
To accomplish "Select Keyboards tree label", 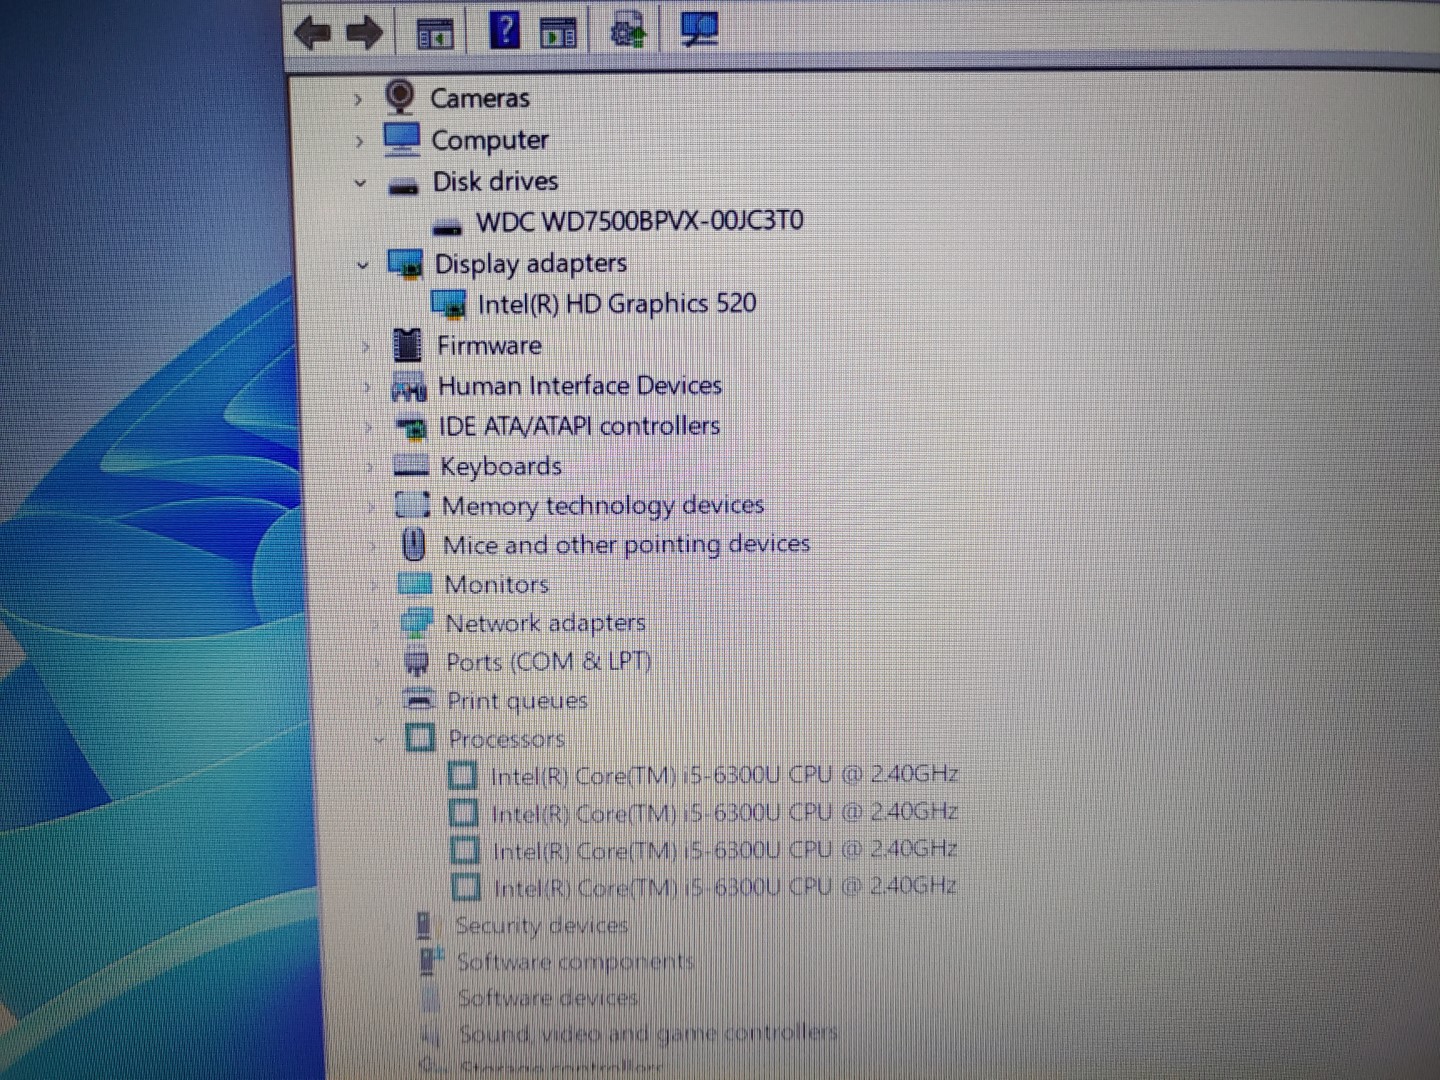I will click(501, 467).
